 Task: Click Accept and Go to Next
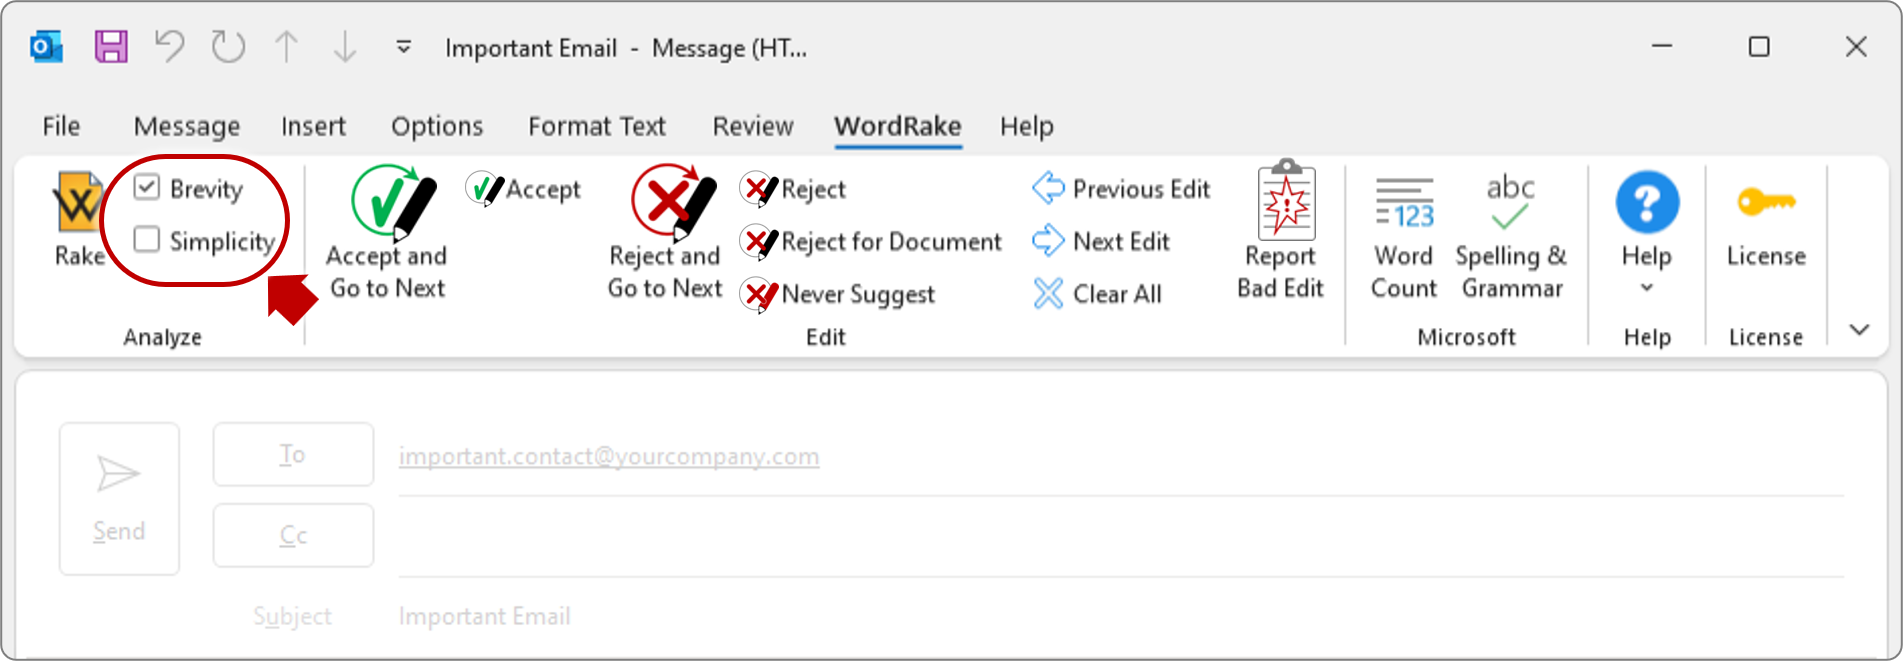point(387,232)
